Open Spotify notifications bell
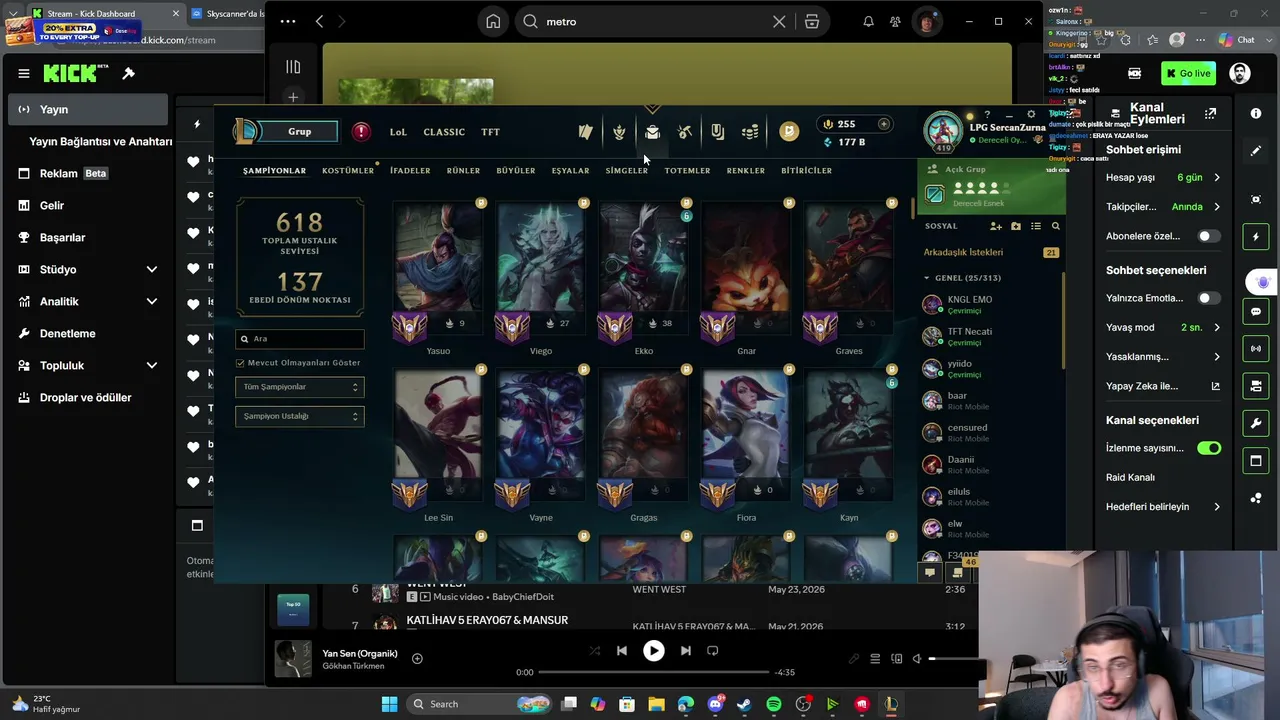This screenshot has height=720, width=1280. (868, 21)
